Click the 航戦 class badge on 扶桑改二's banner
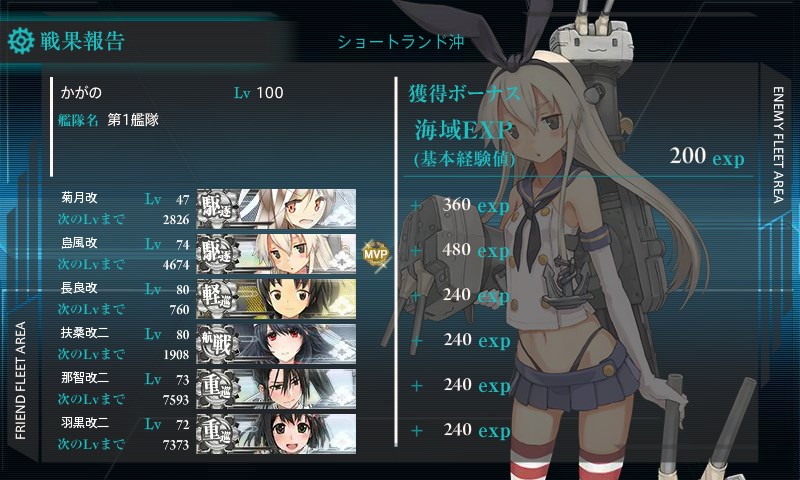 [218, 343]
